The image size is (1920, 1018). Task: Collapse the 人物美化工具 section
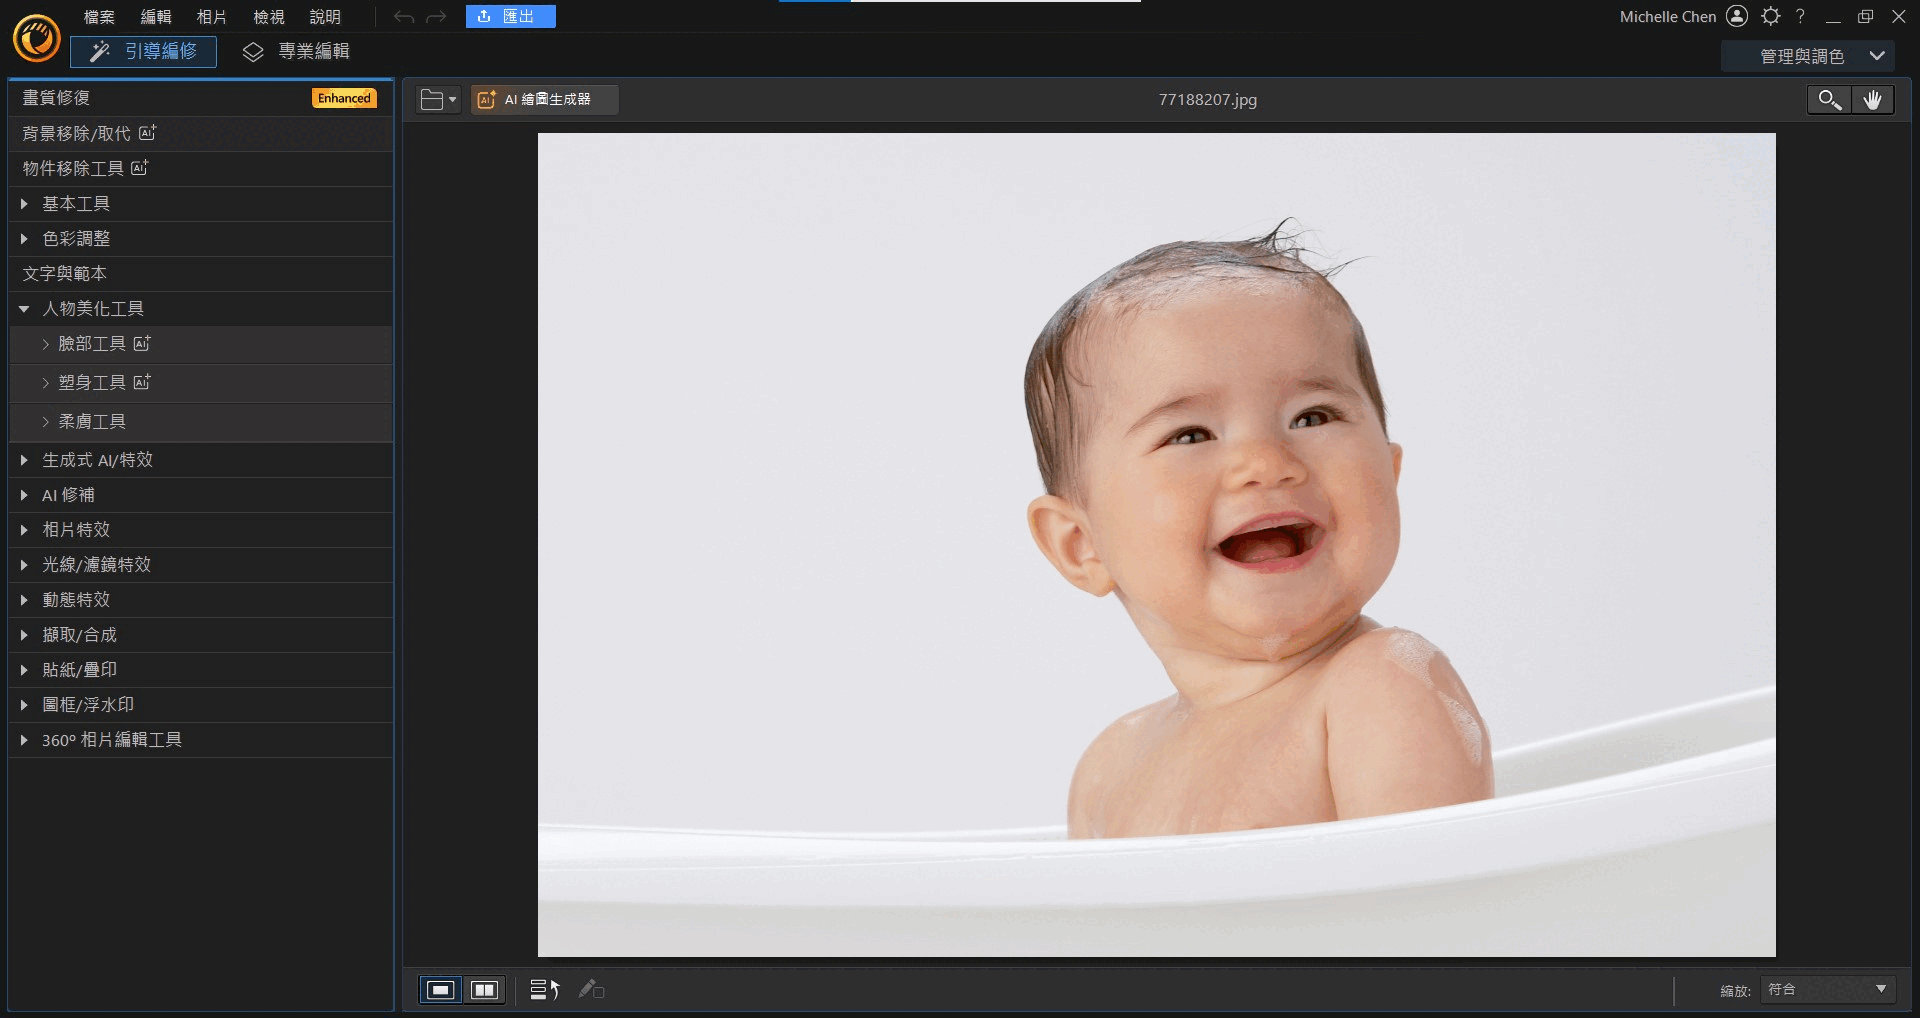[x=24, y=309]
